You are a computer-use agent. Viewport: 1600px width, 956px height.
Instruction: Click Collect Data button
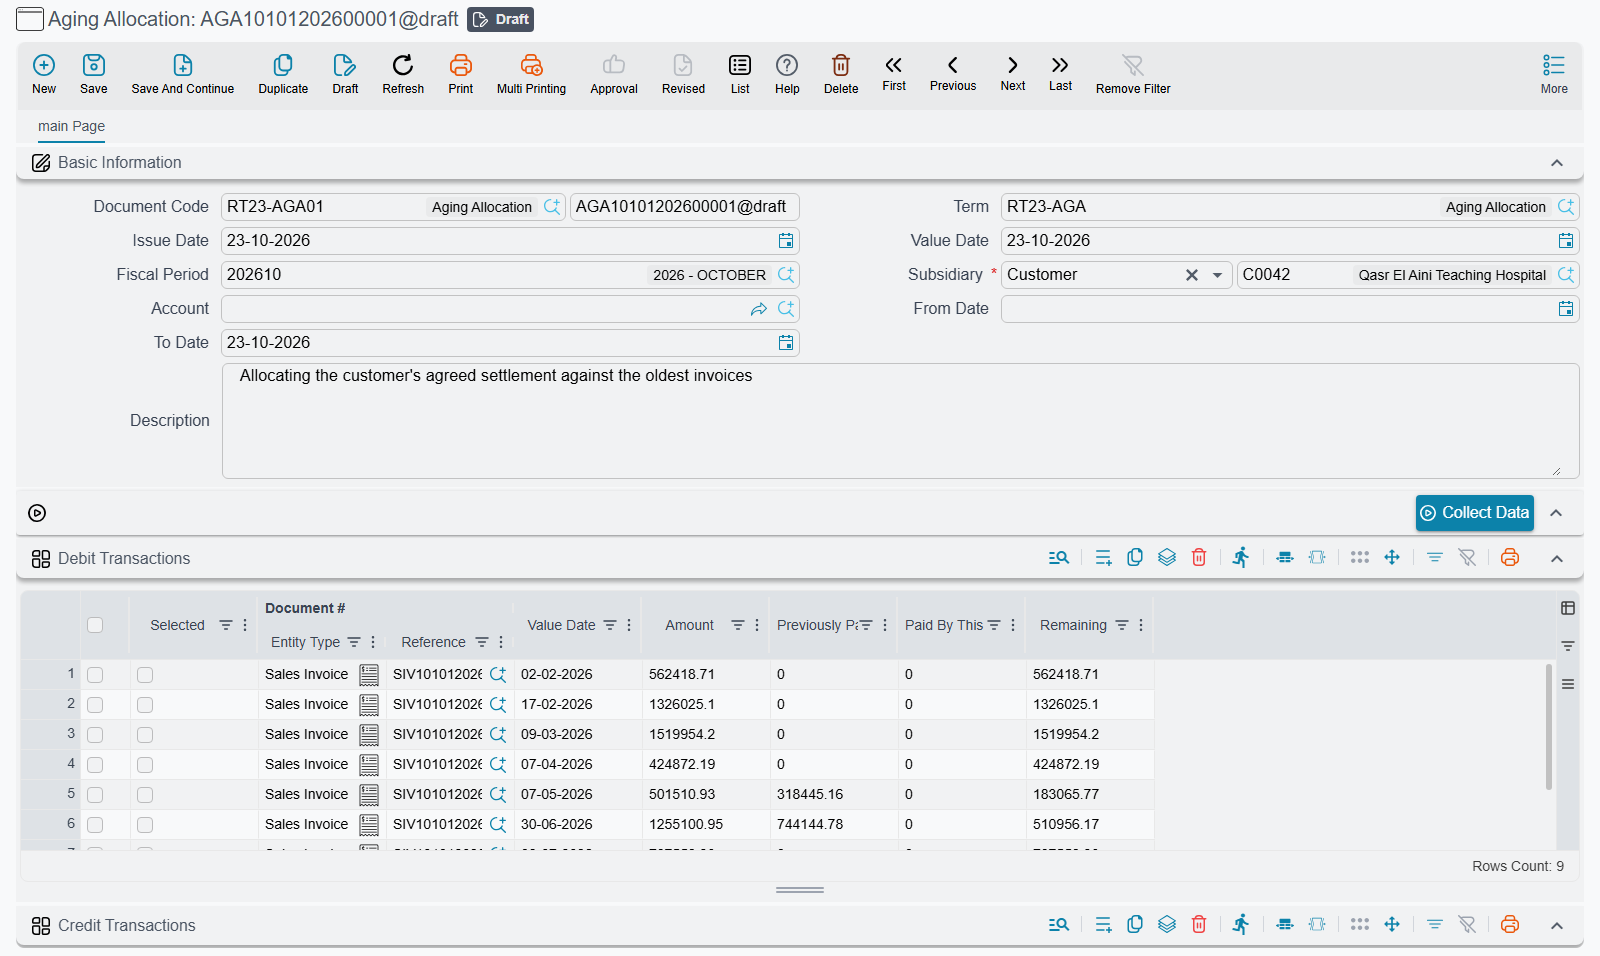pyautogui.click(x=1475, y=513)
